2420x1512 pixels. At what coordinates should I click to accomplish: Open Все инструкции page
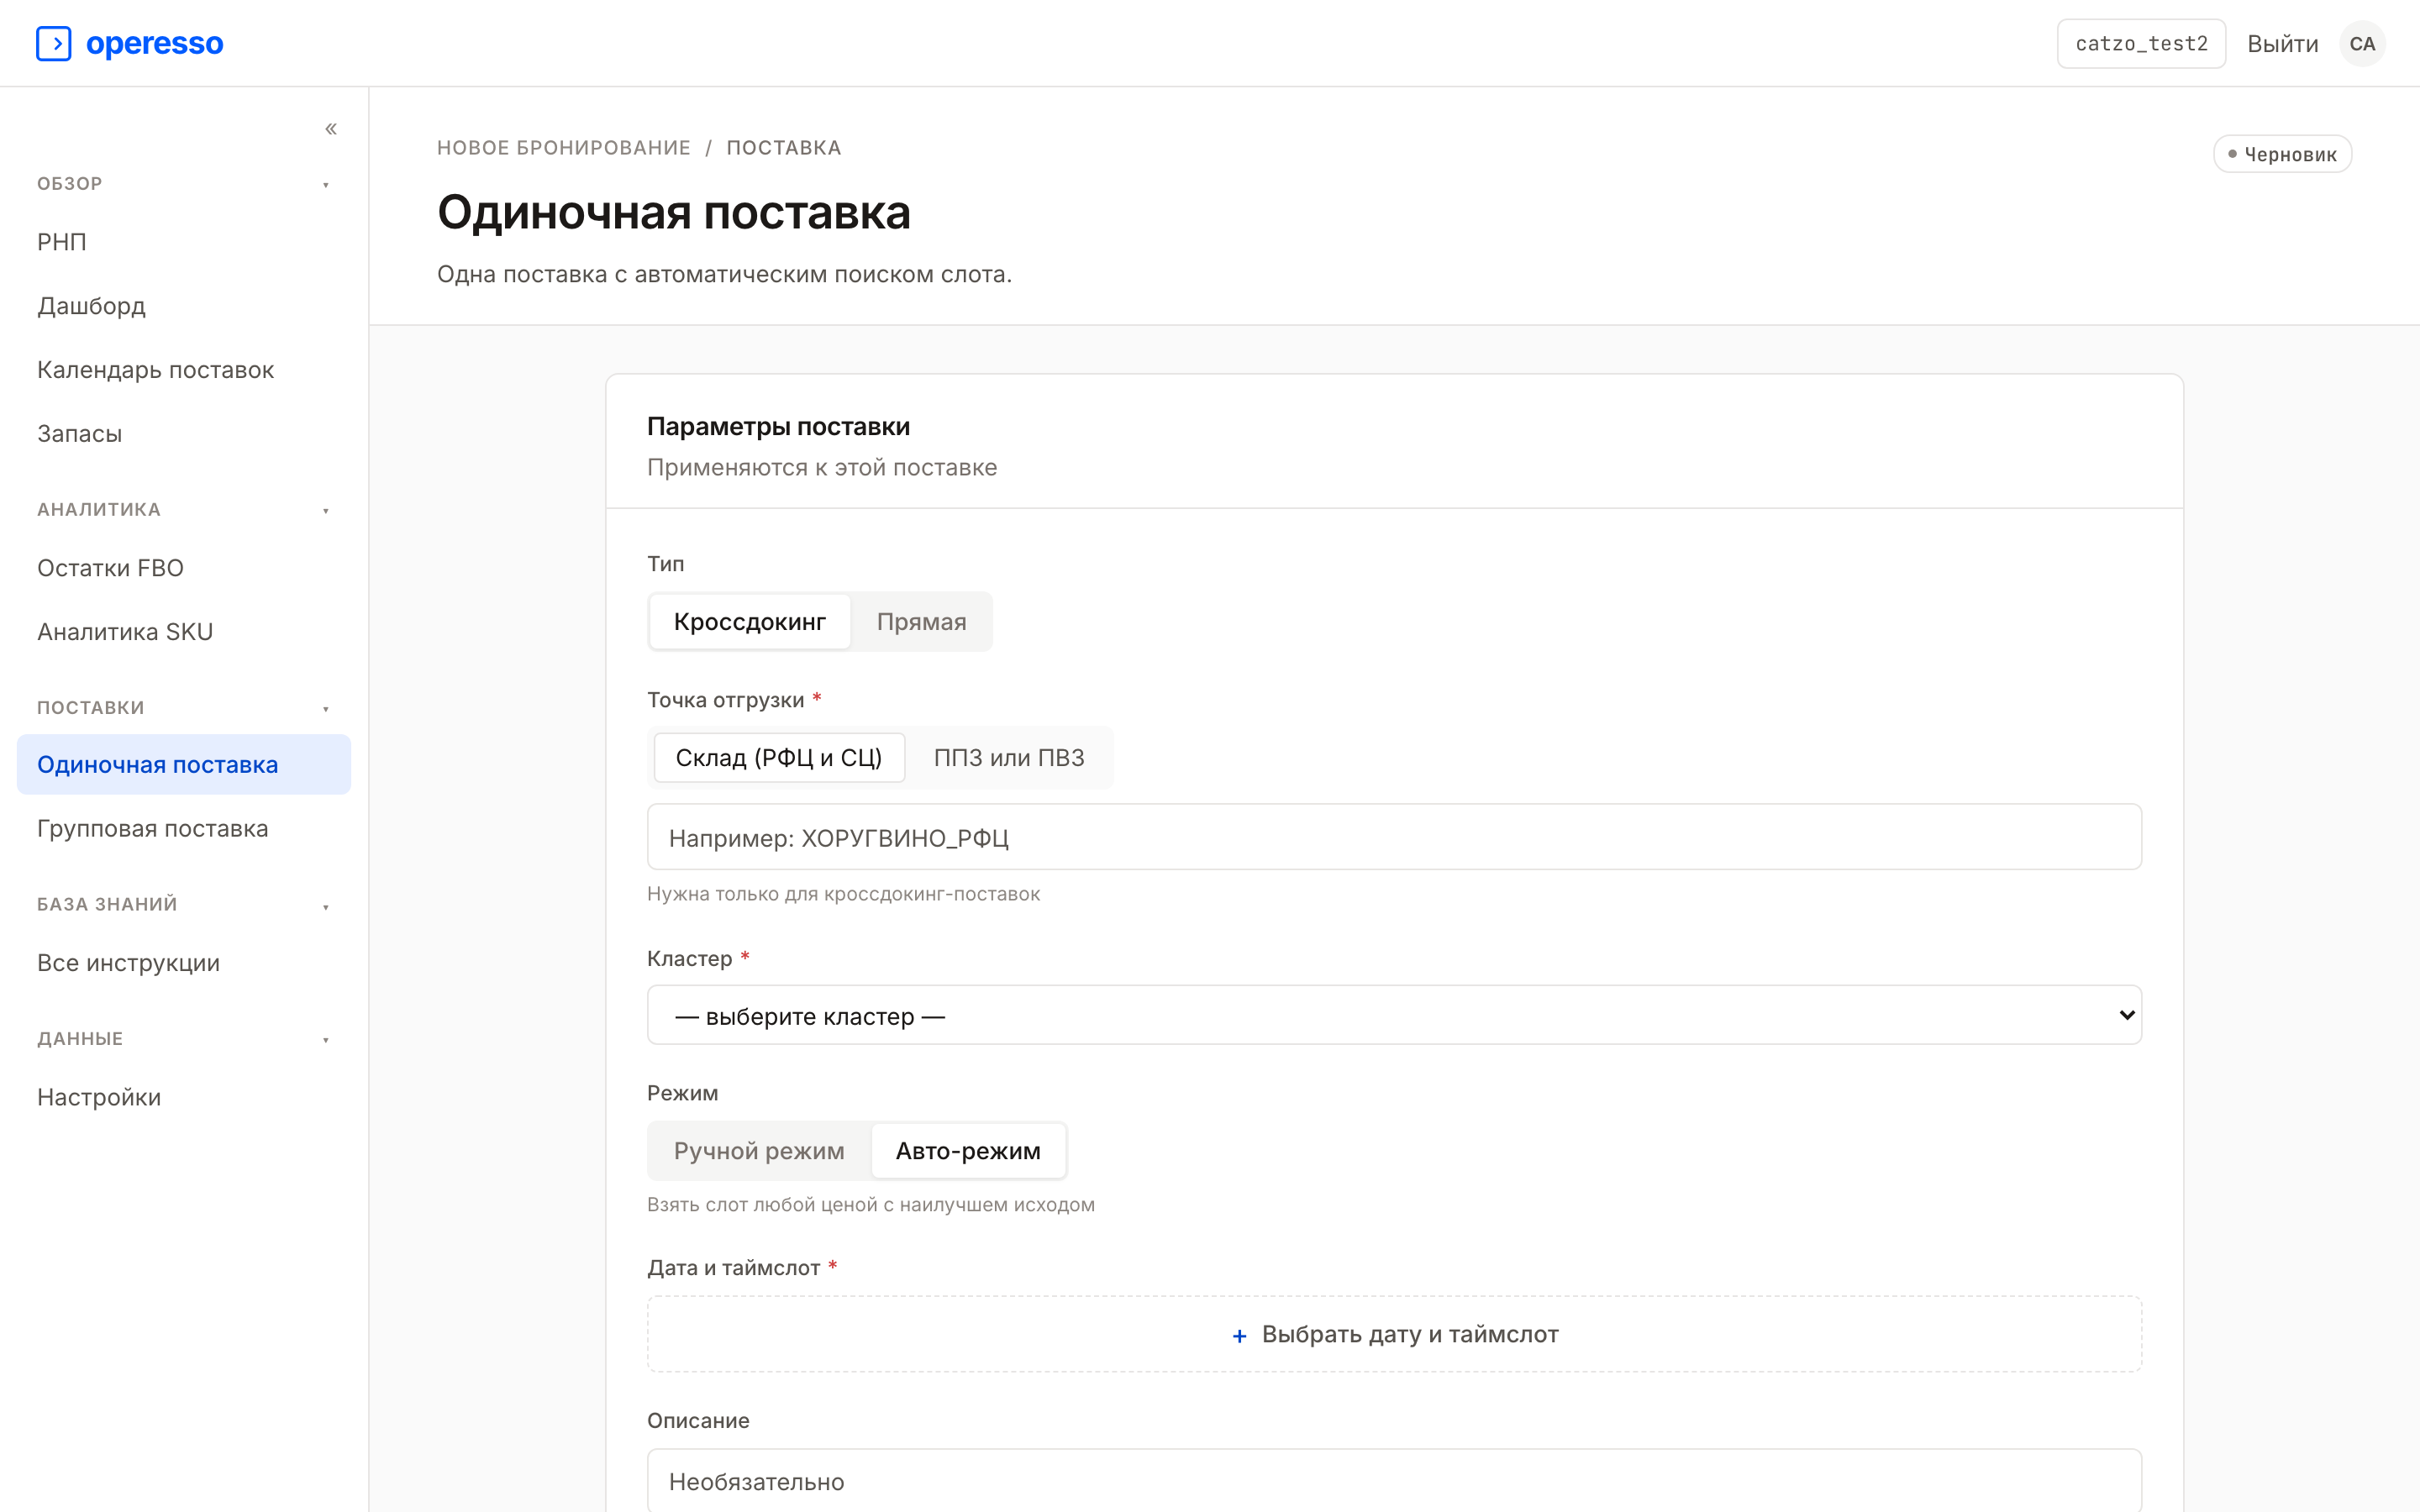coord(184,963)
